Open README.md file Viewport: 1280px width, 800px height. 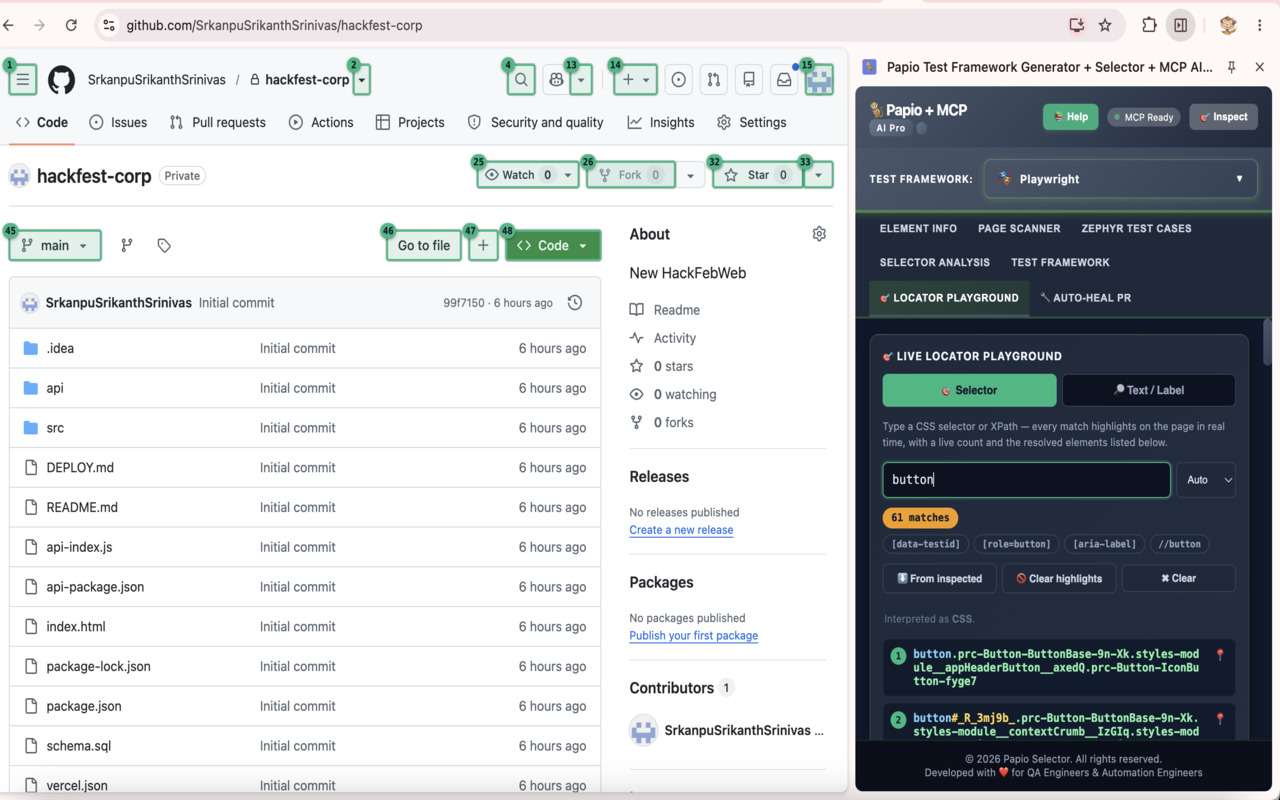pyautogui.click(x=82, y=507)
